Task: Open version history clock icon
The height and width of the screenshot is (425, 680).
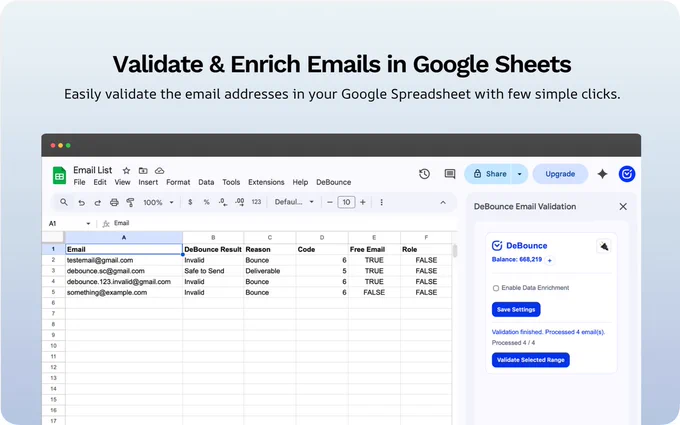Action: pos(425,174)
